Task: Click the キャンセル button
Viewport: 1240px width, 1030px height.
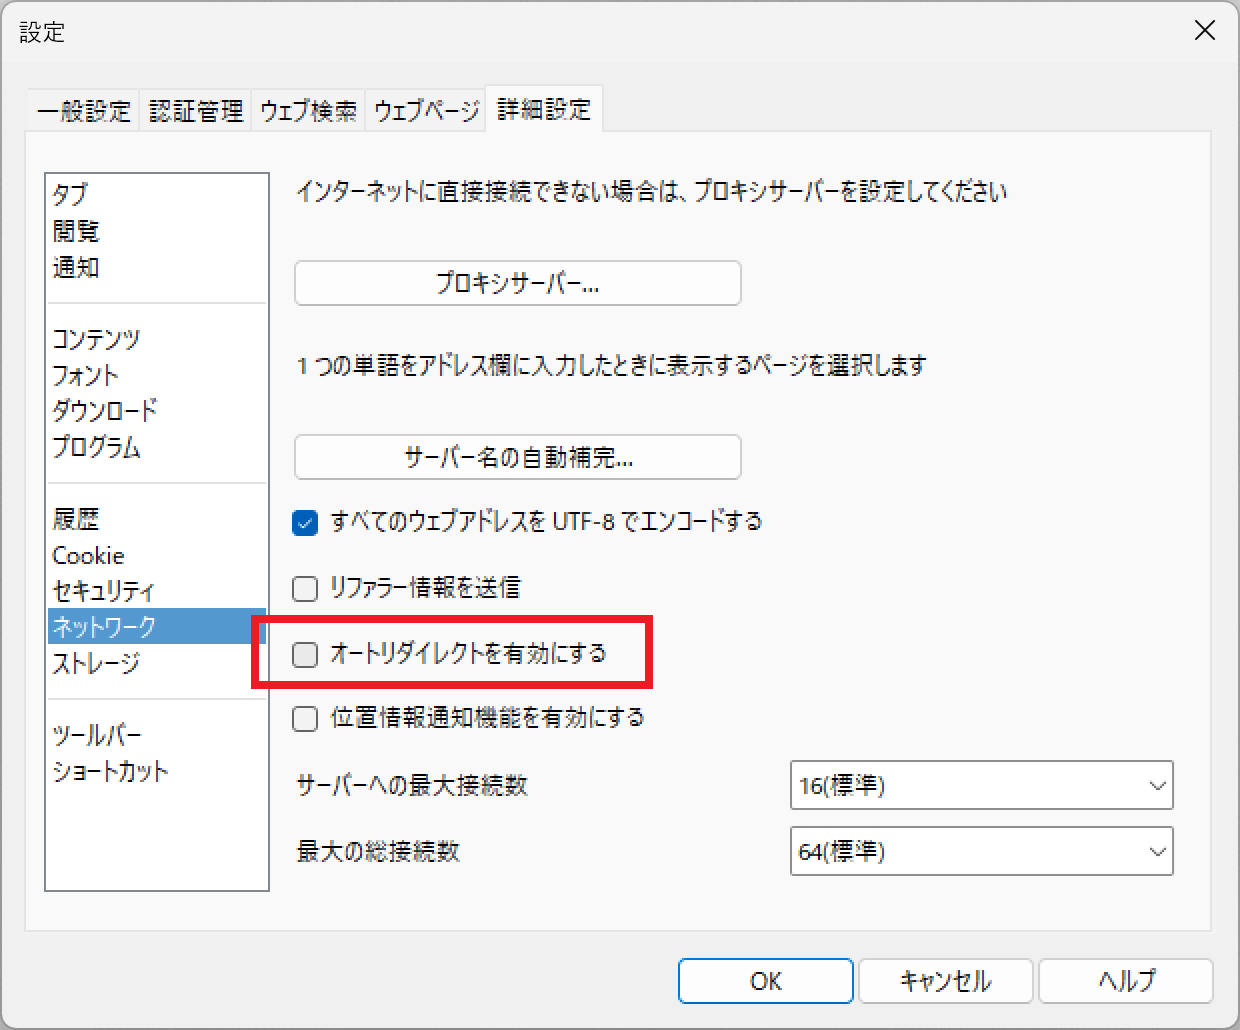Action: coord(945,981)
